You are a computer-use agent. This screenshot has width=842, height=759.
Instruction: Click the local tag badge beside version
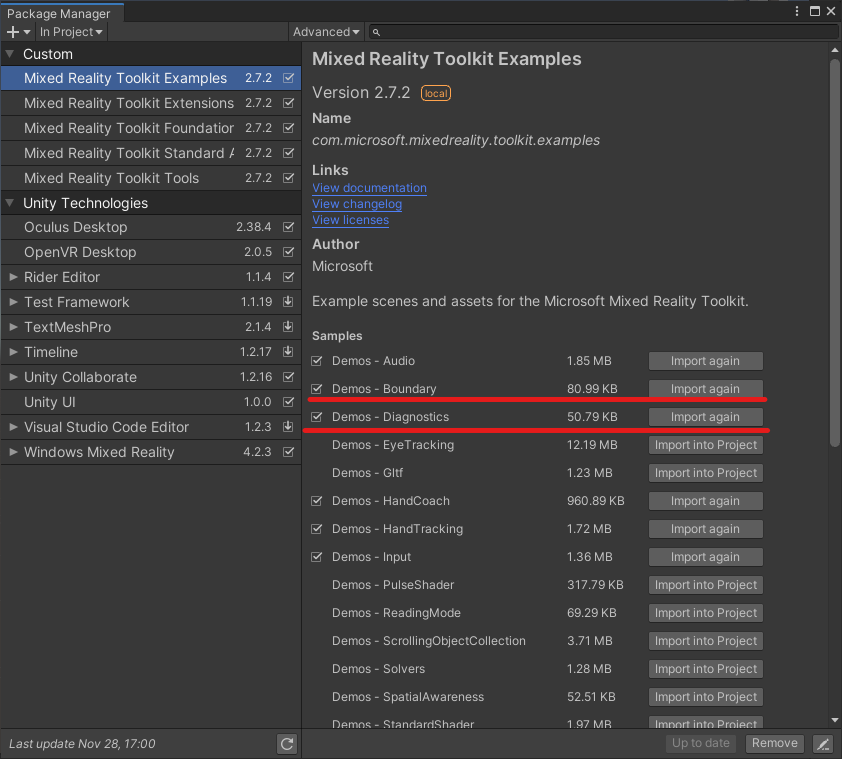point(435,93)
